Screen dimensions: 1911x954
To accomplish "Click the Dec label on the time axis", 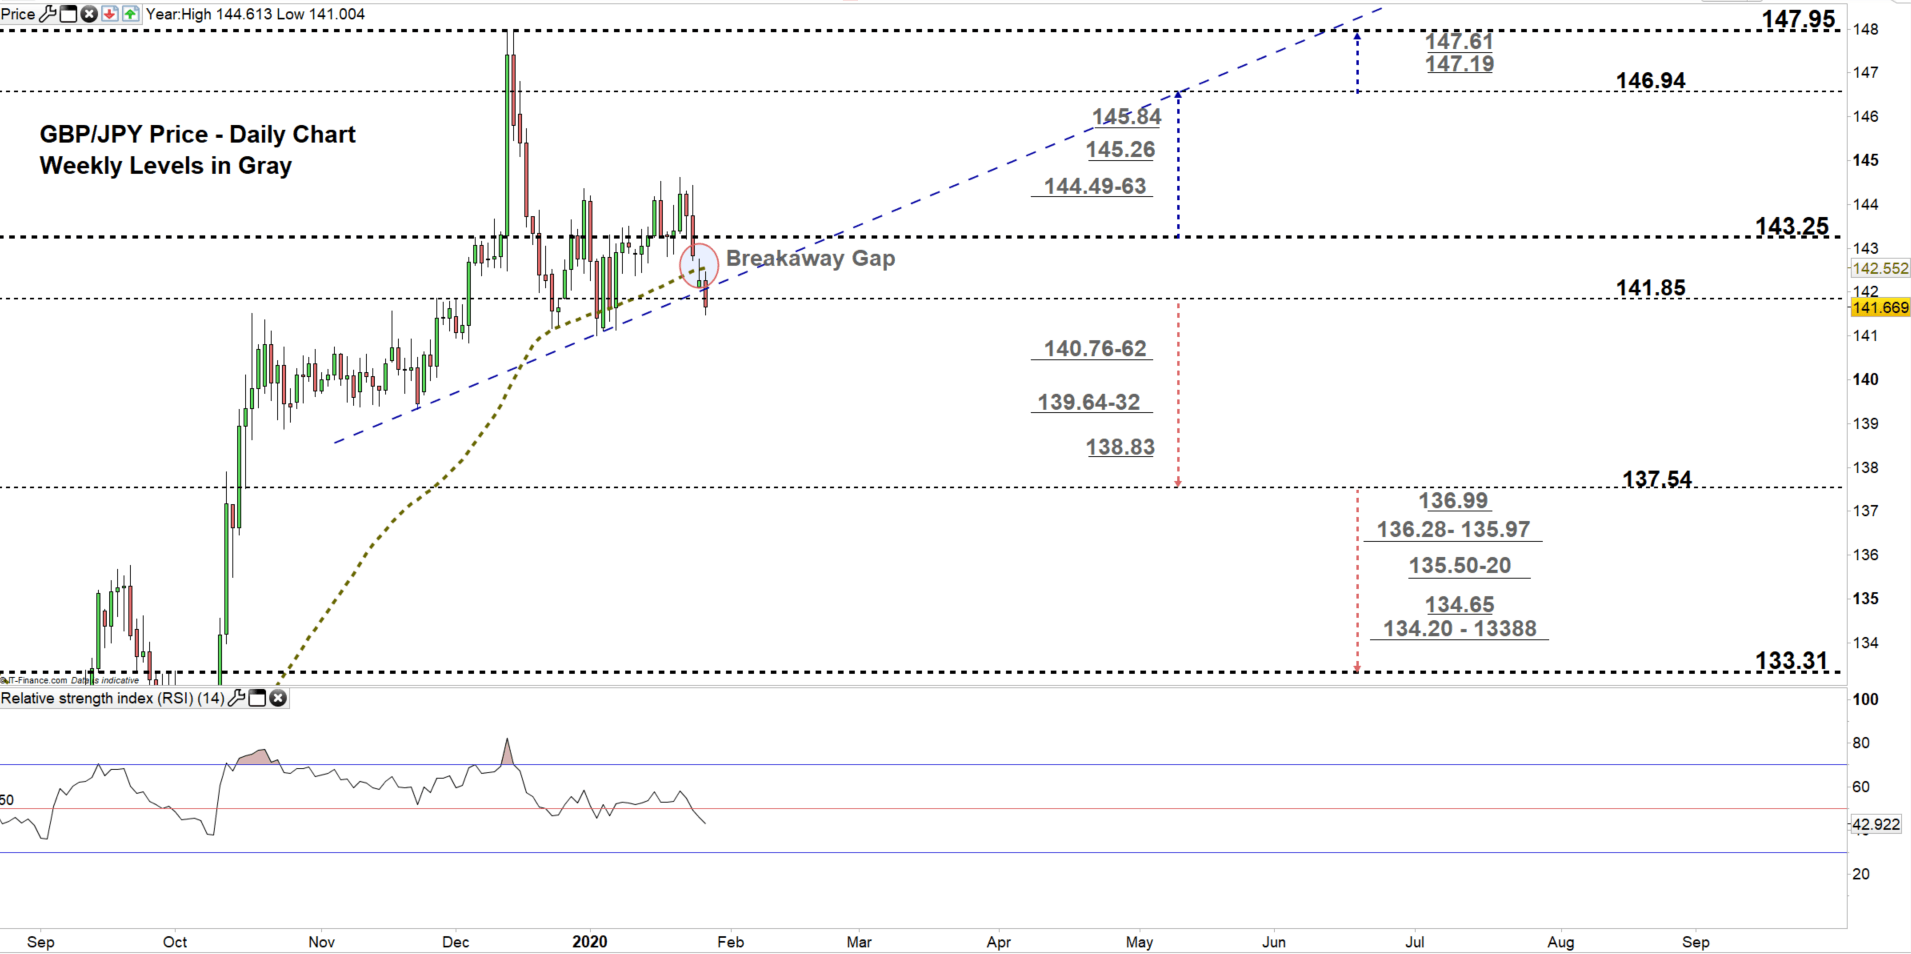I will [x=456, y=942].
